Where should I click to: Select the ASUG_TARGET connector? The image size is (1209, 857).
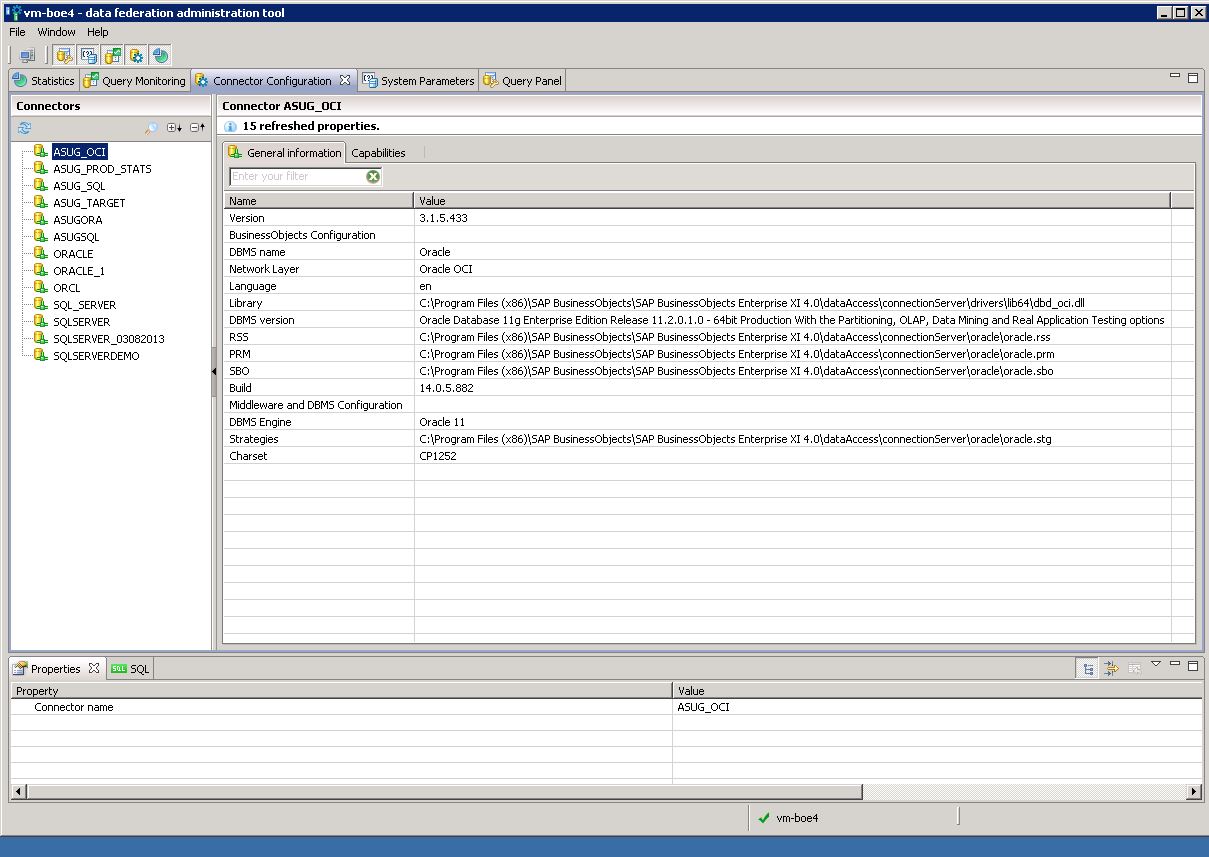tap(89, 203)
